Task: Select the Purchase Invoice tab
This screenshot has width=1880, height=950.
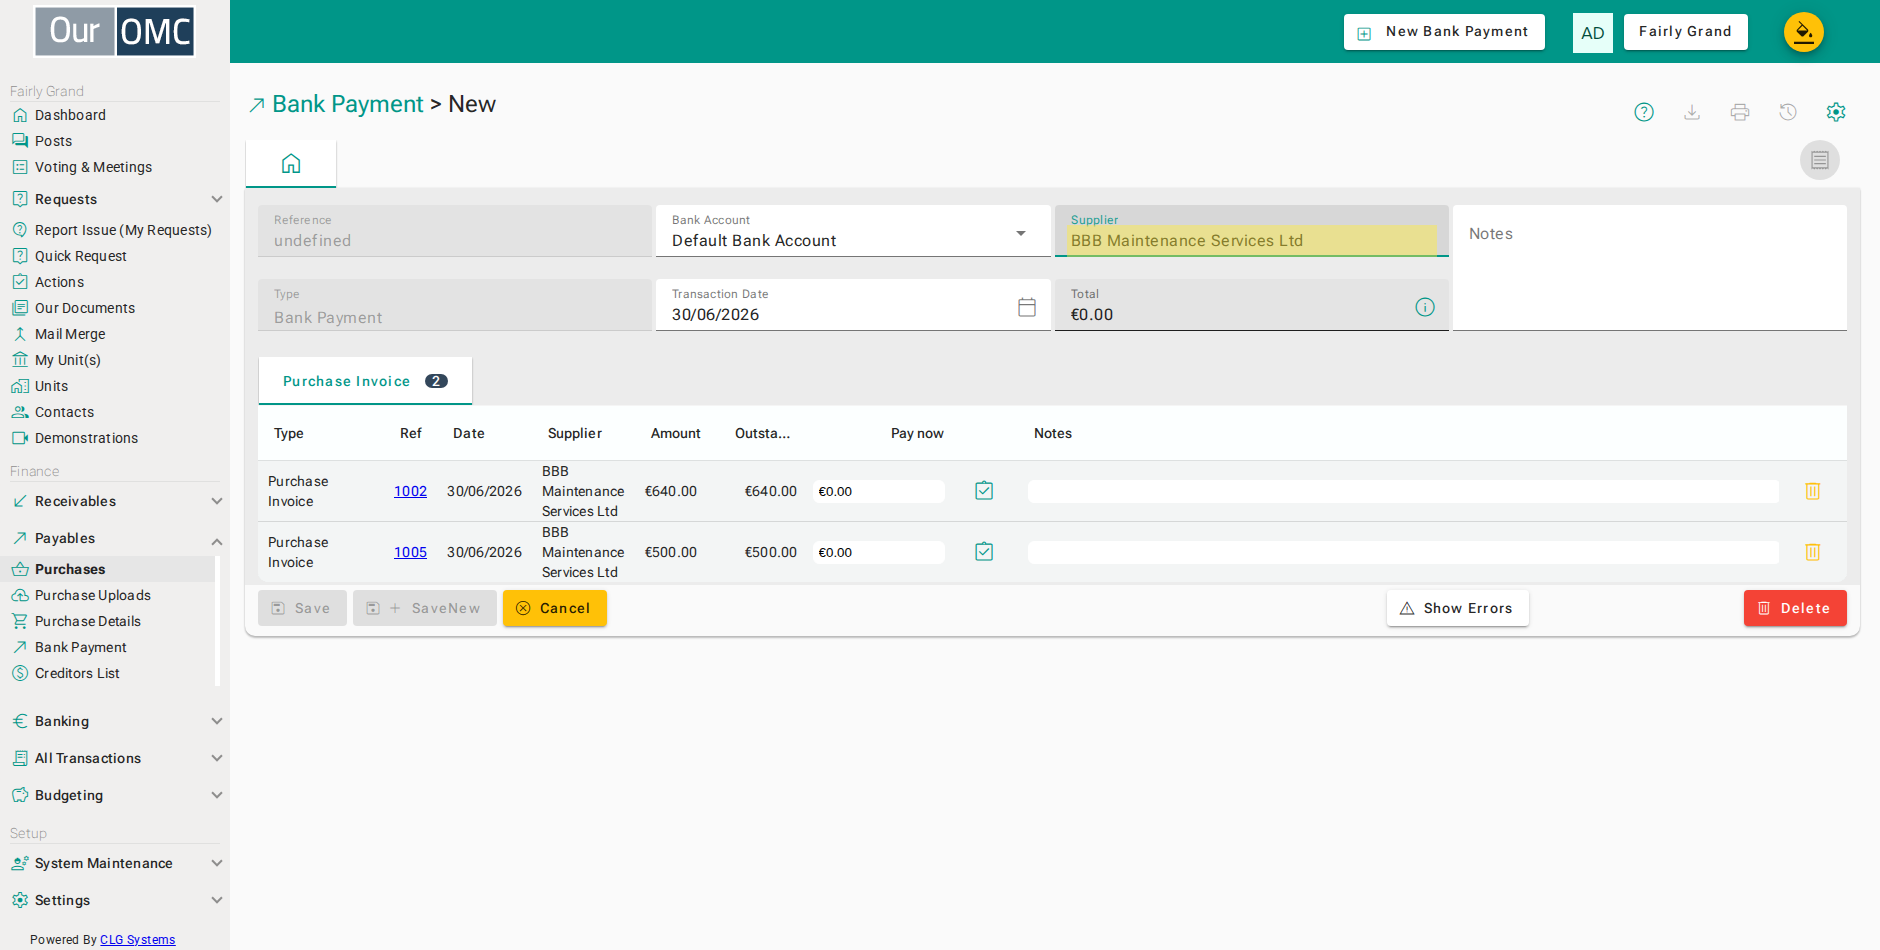Action: (365, 381)
